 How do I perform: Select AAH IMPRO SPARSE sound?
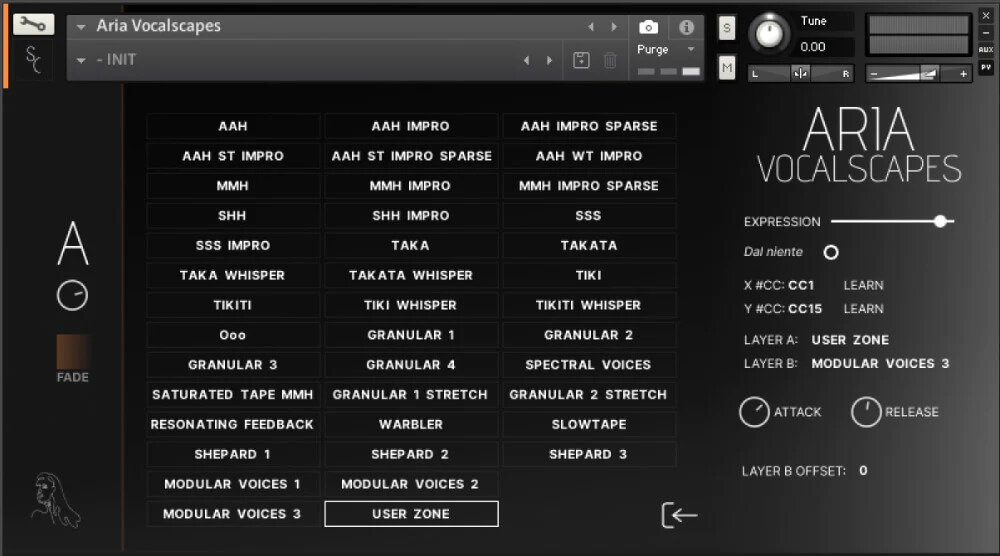coord(589,126)
